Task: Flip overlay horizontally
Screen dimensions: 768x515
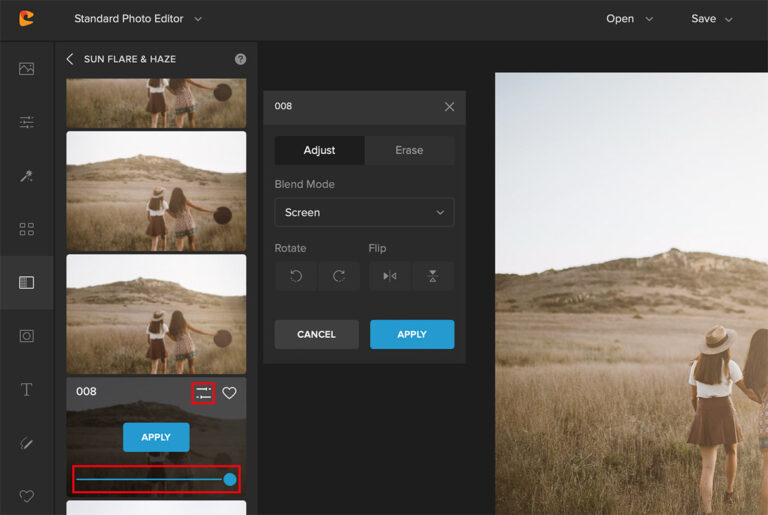Action: tap(389, 276)
